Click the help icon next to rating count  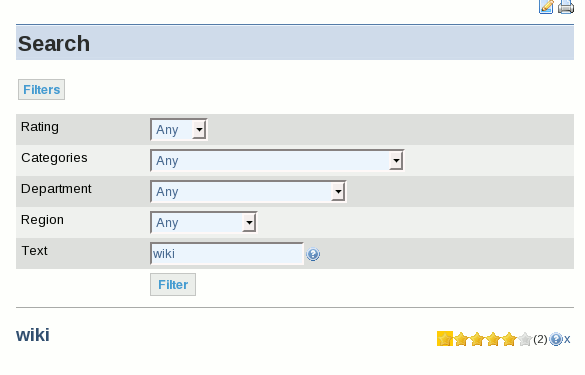[x=556, y=339]
